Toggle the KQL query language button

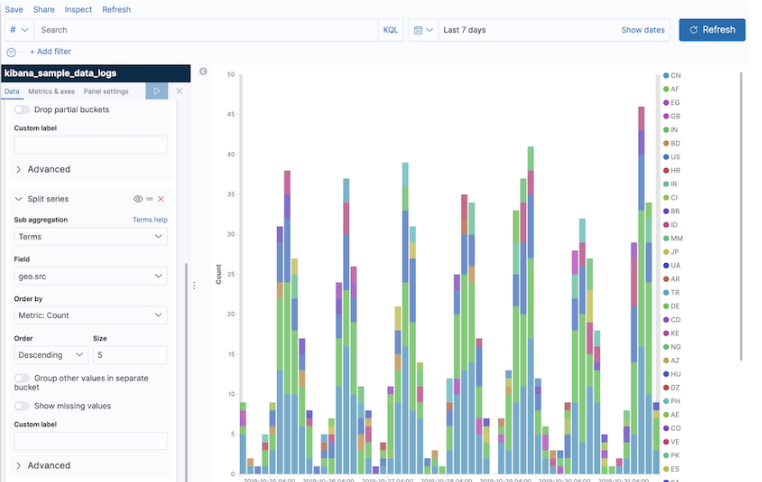coord(390,30)
